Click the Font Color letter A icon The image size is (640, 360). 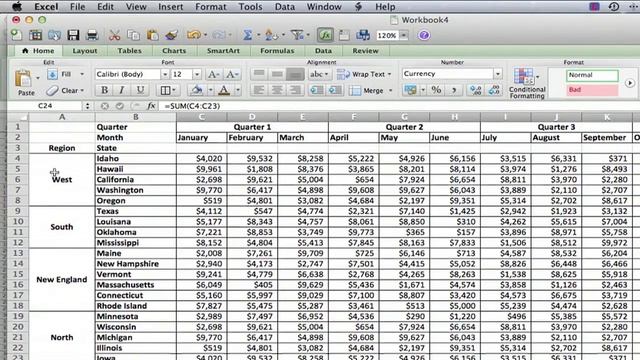224,90
